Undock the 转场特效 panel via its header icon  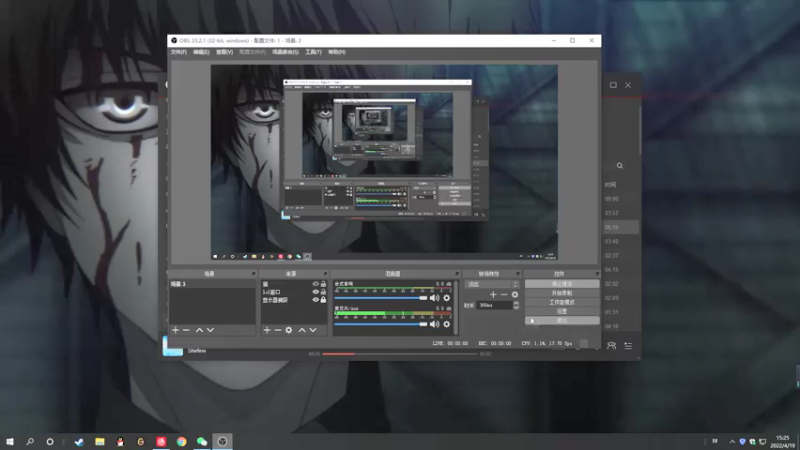[517, 274]
